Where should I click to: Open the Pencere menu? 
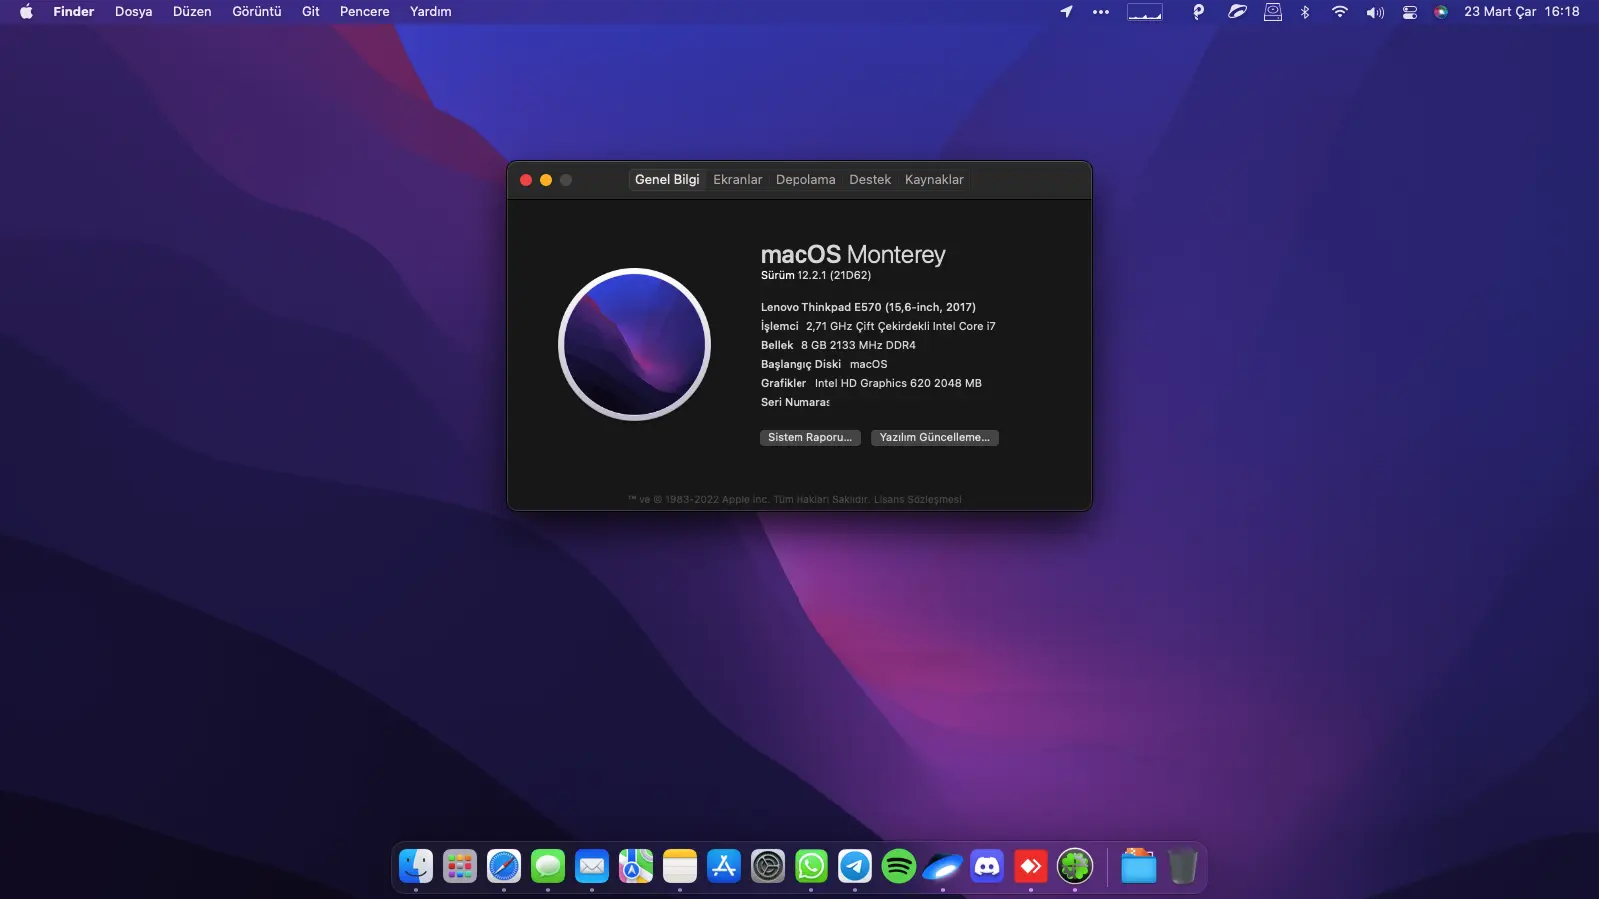[x=365, y=12]
